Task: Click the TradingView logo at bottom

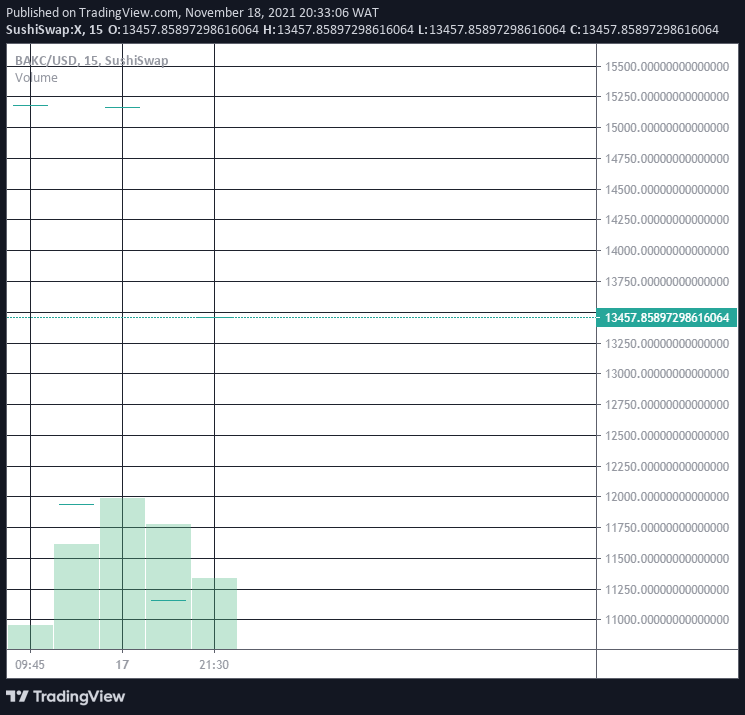Action: click(66, 696)
